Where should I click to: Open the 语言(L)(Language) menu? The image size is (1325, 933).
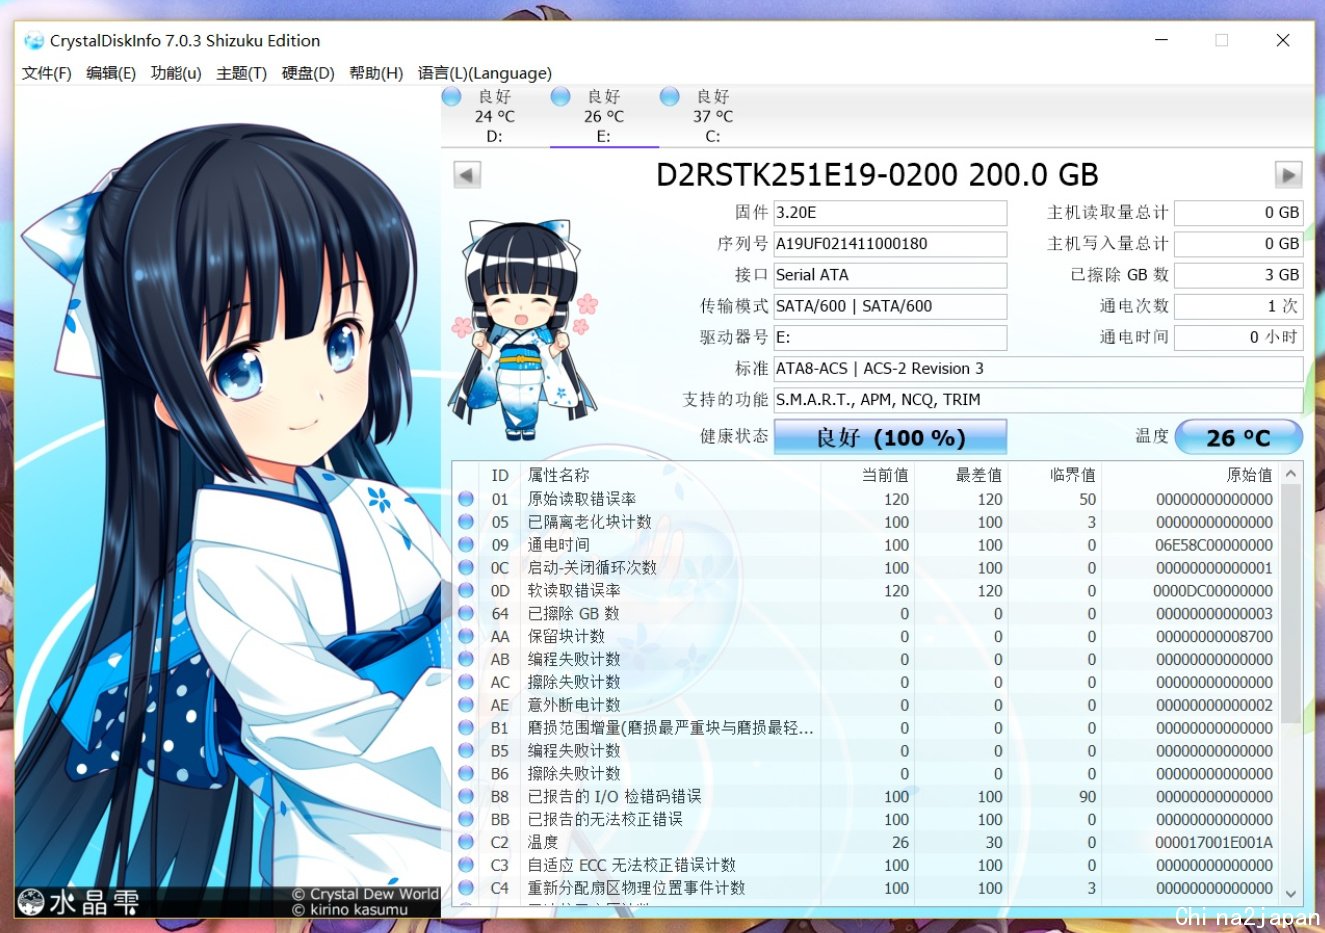point(485,73)
